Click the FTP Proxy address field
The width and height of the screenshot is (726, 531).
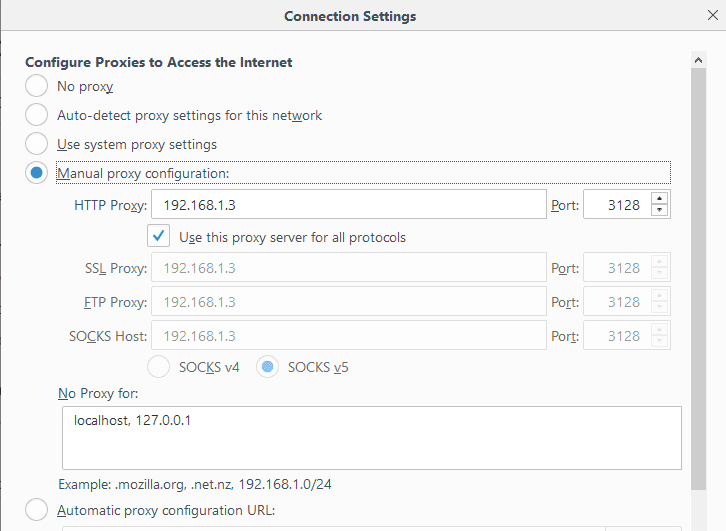[349, 301]
